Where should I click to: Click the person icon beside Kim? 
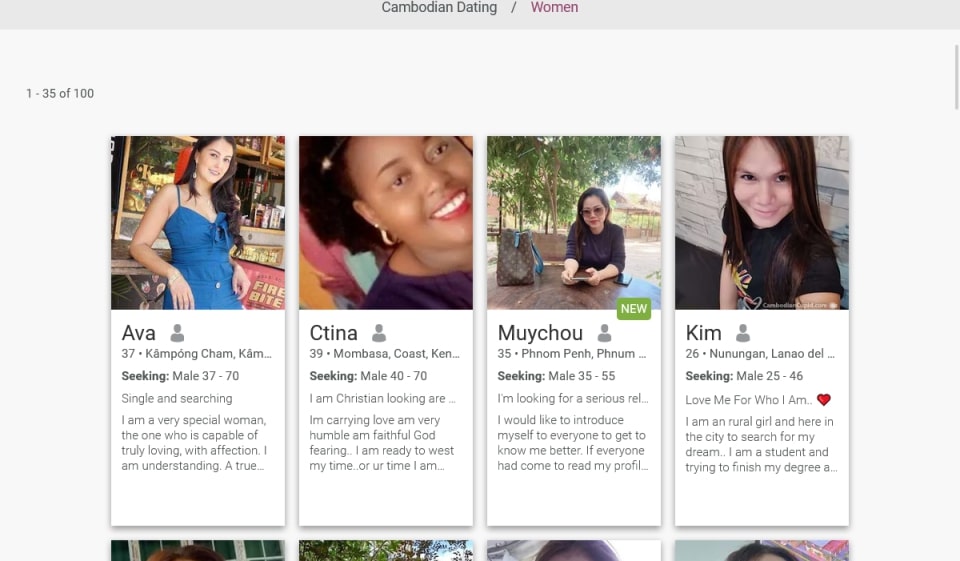[x=742, y=333]
